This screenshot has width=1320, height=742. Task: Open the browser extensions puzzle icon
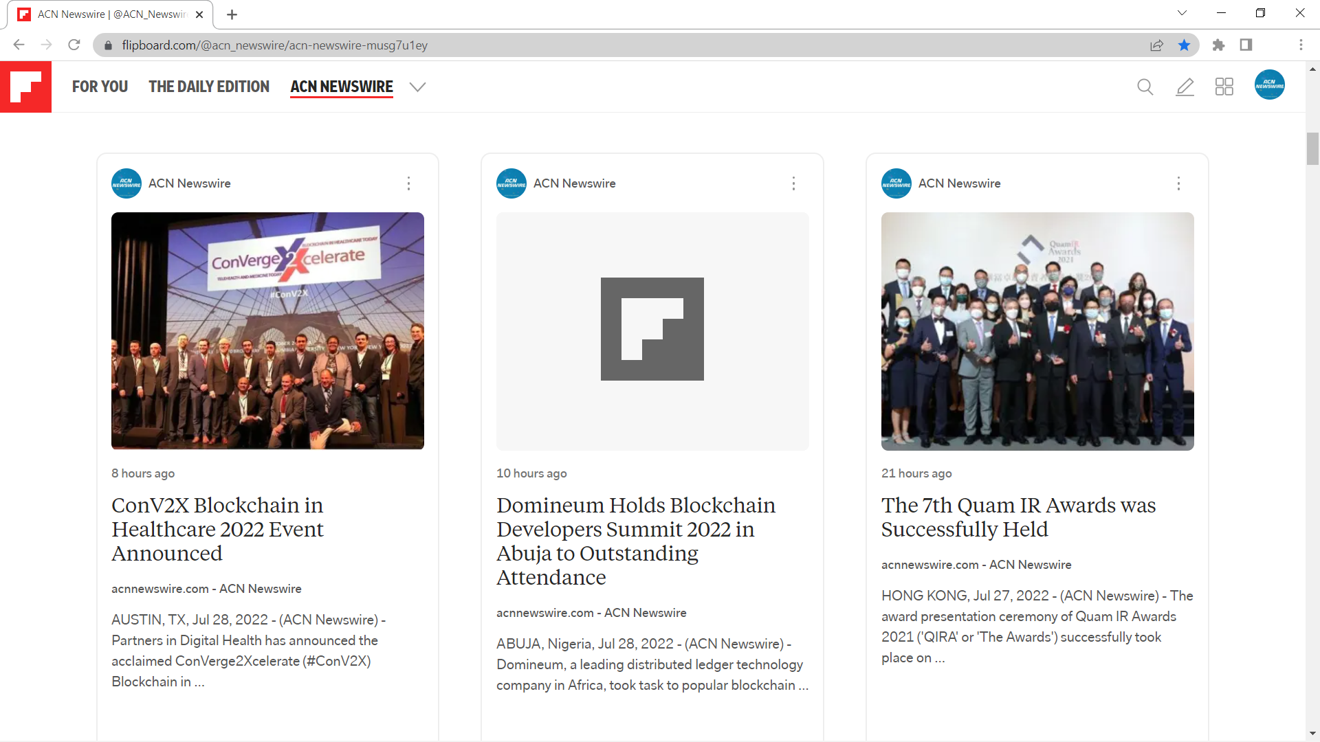tap(1218, 45)
